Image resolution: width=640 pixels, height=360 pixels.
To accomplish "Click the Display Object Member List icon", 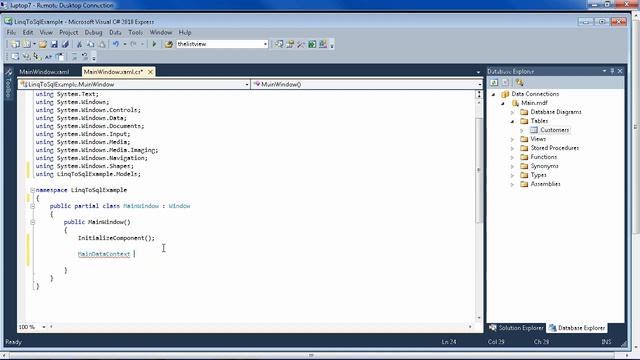I will [15, 56].
